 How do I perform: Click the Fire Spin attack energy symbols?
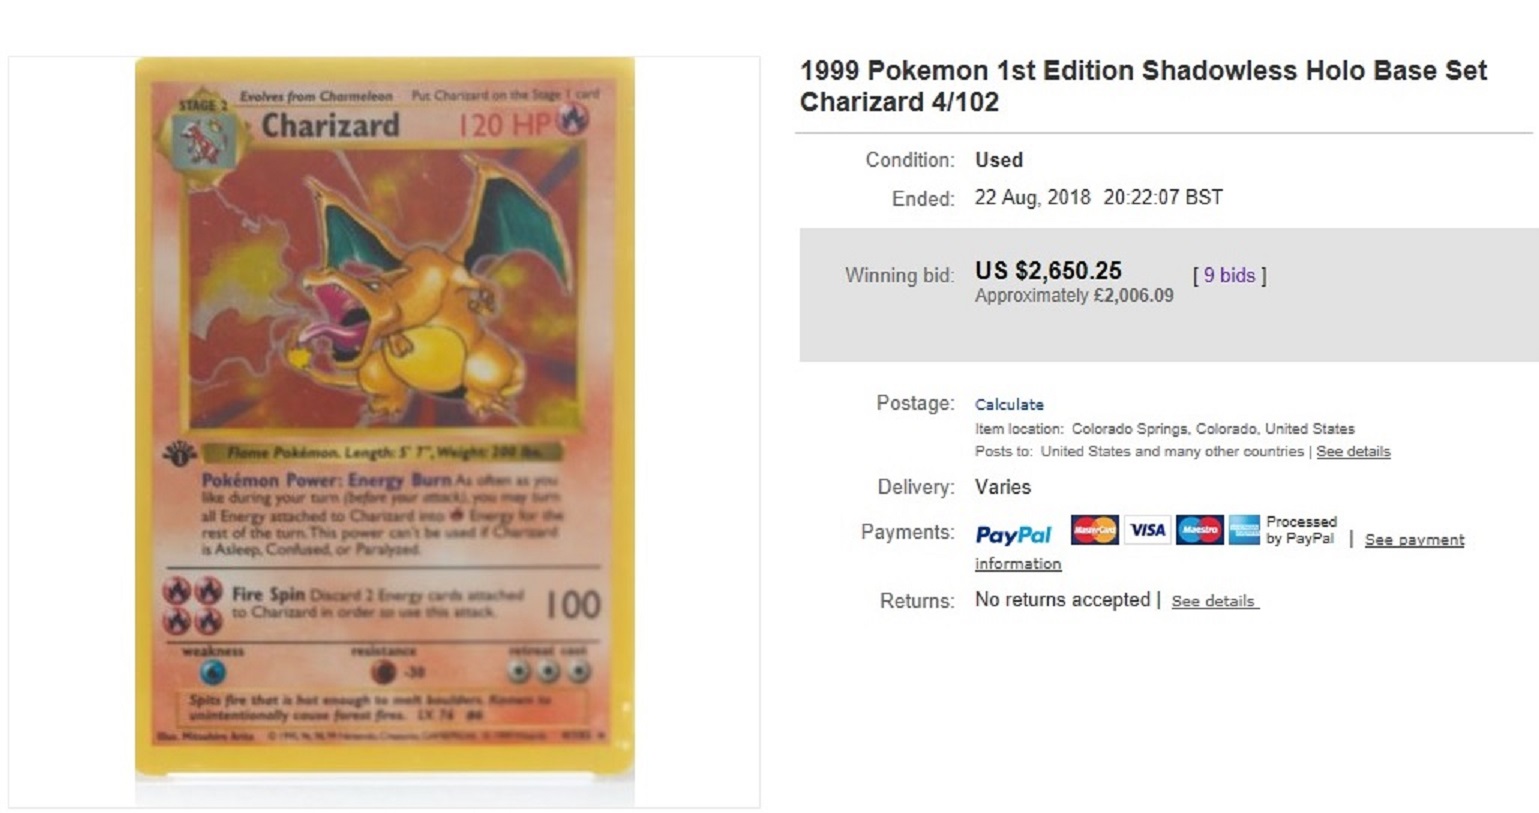click(x=193, y=606)
